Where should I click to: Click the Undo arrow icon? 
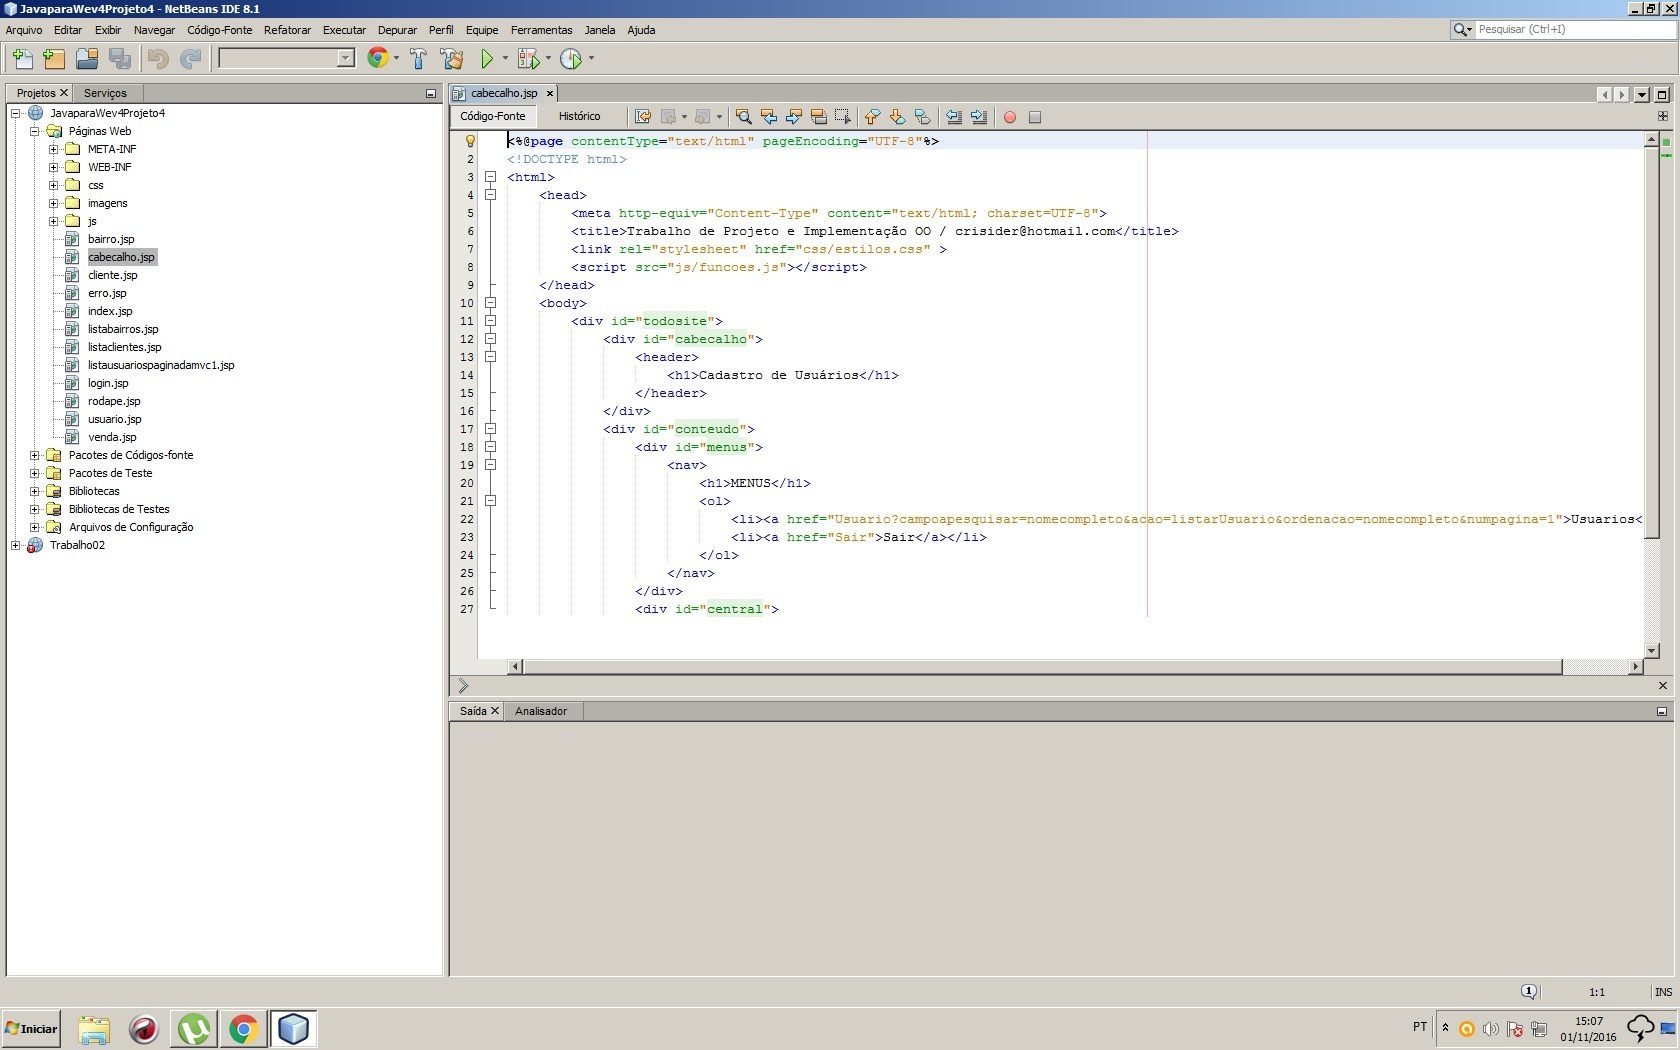tap(158, 59)
